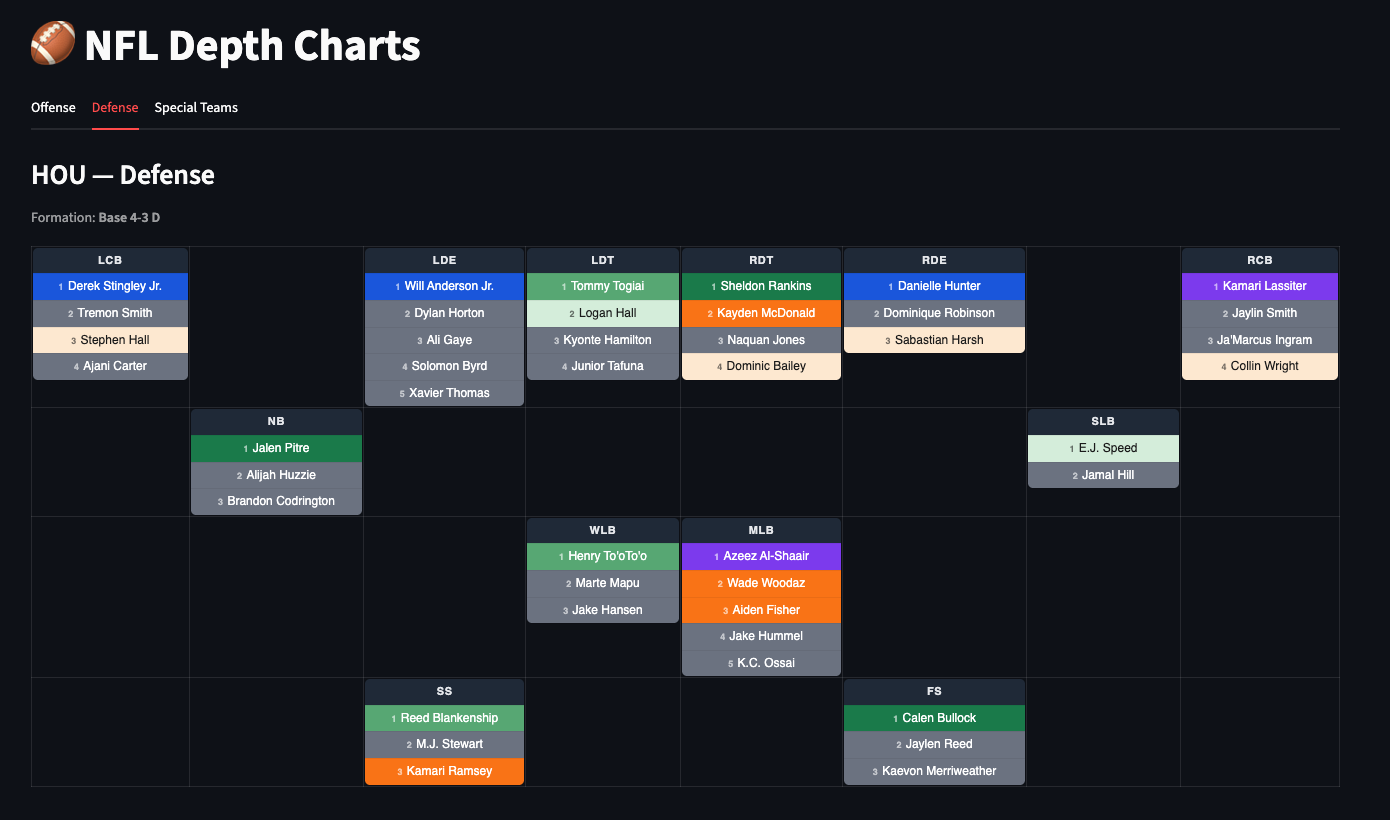Click the LDT position header
The image size is (1390, 820).
point(603,260)
